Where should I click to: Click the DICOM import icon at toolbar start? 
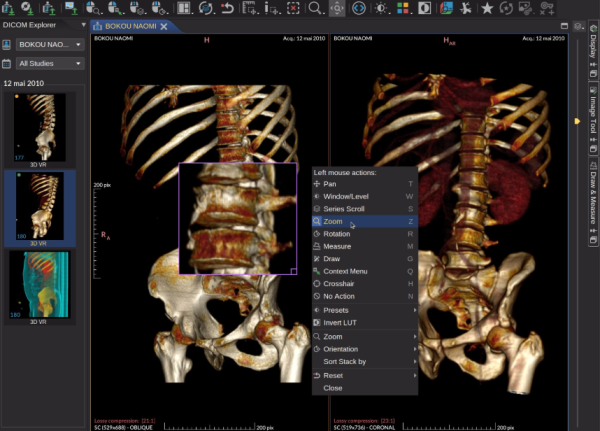pos(8,8)
